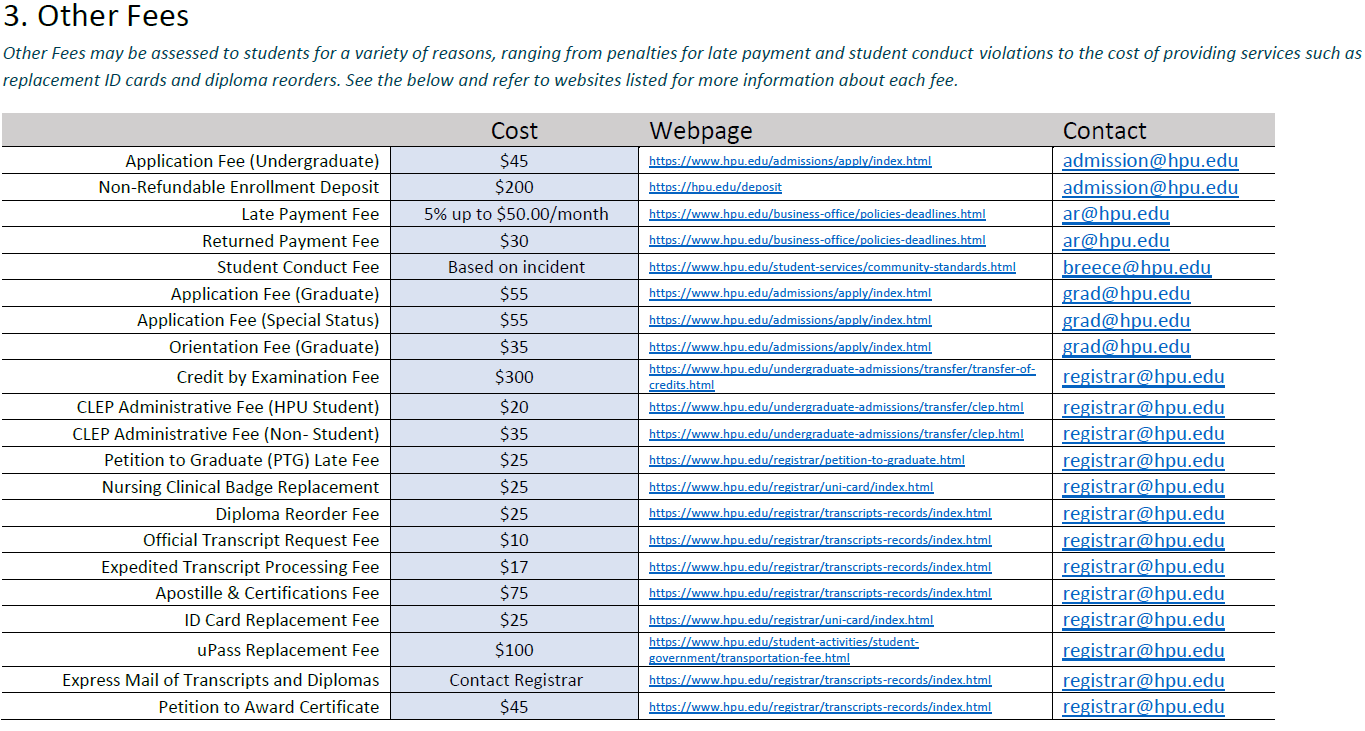This screenshot has height=731, width=1365.
Task: Click the CLEP Fee (HPU Student) clep.html link
Action: [x=836, y=408]
